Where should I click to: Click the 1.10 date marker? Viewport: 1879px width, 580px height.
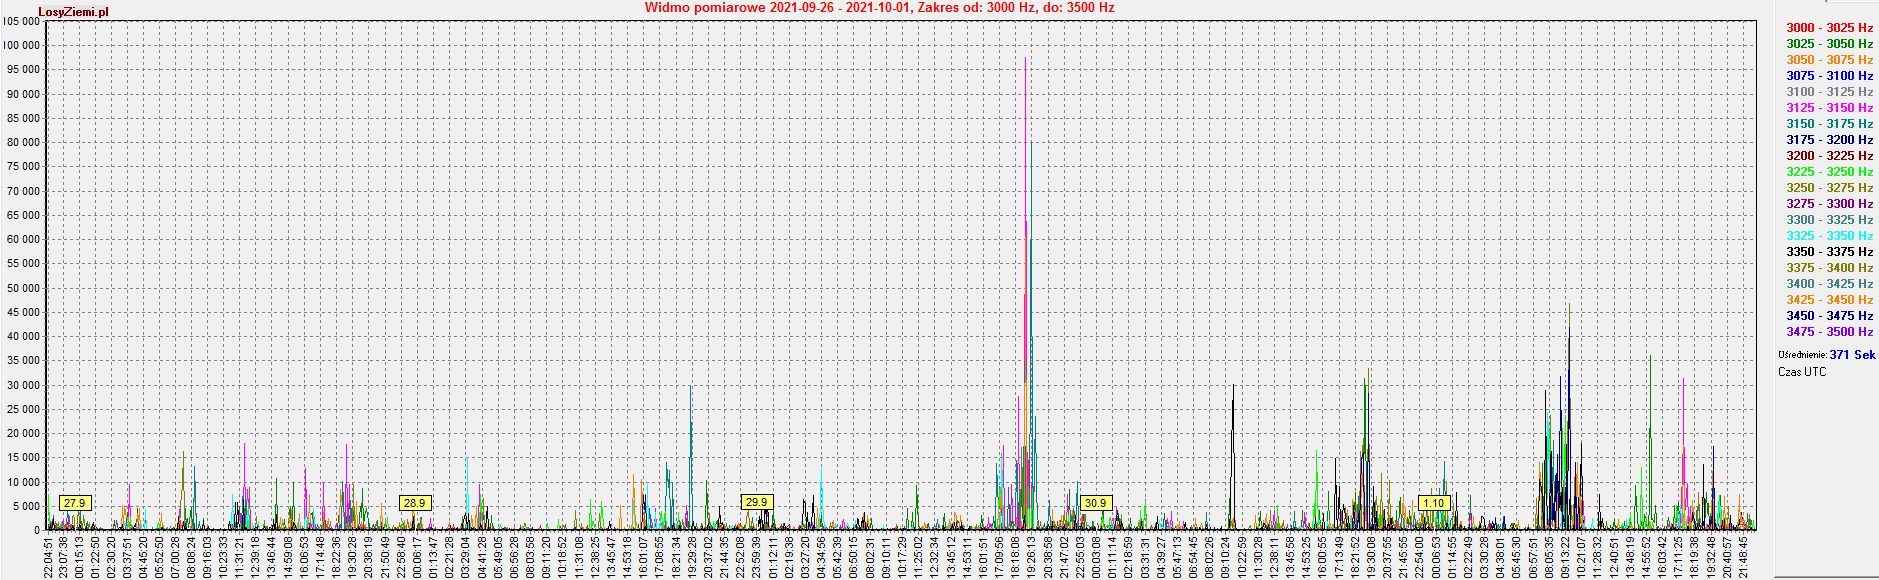pyautogui.click(x=1434, y=503)
